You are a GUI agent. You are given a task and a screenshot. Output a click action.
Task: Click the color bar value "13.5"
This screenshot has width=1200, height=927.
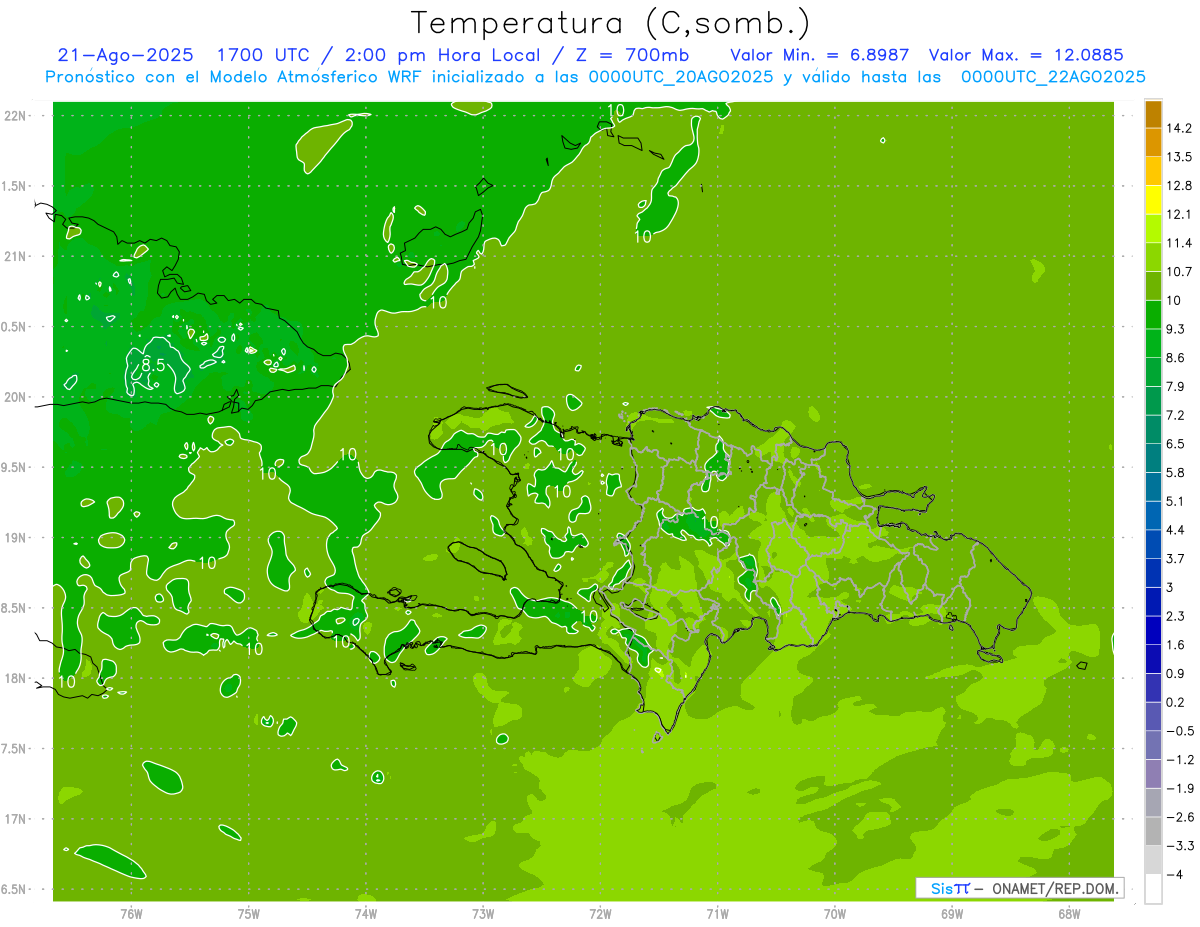[1179, 157]
